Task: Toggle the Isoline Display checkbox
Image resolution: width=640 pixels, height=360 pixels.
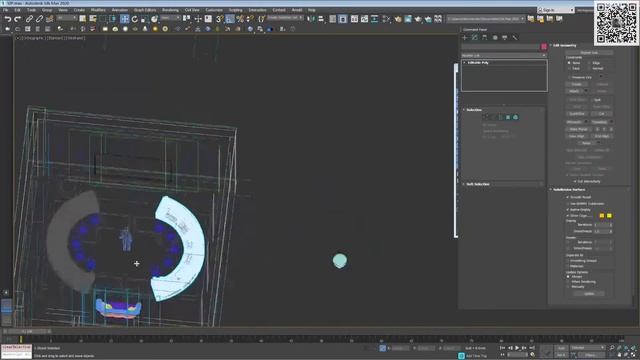Action: (568, 209)
